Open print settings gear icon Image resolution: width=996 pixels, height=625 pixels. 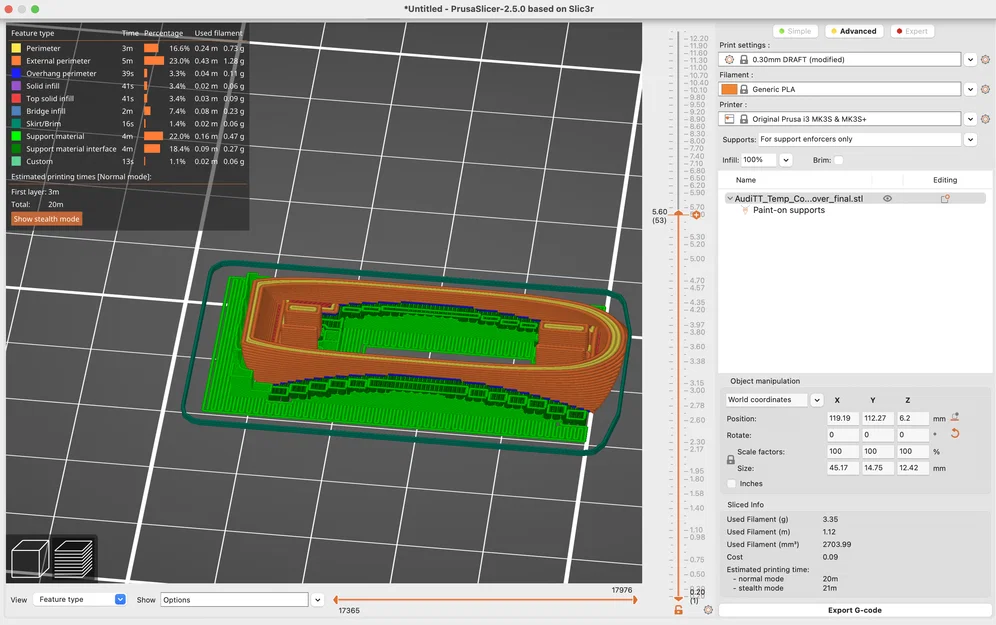coord(985,60)
